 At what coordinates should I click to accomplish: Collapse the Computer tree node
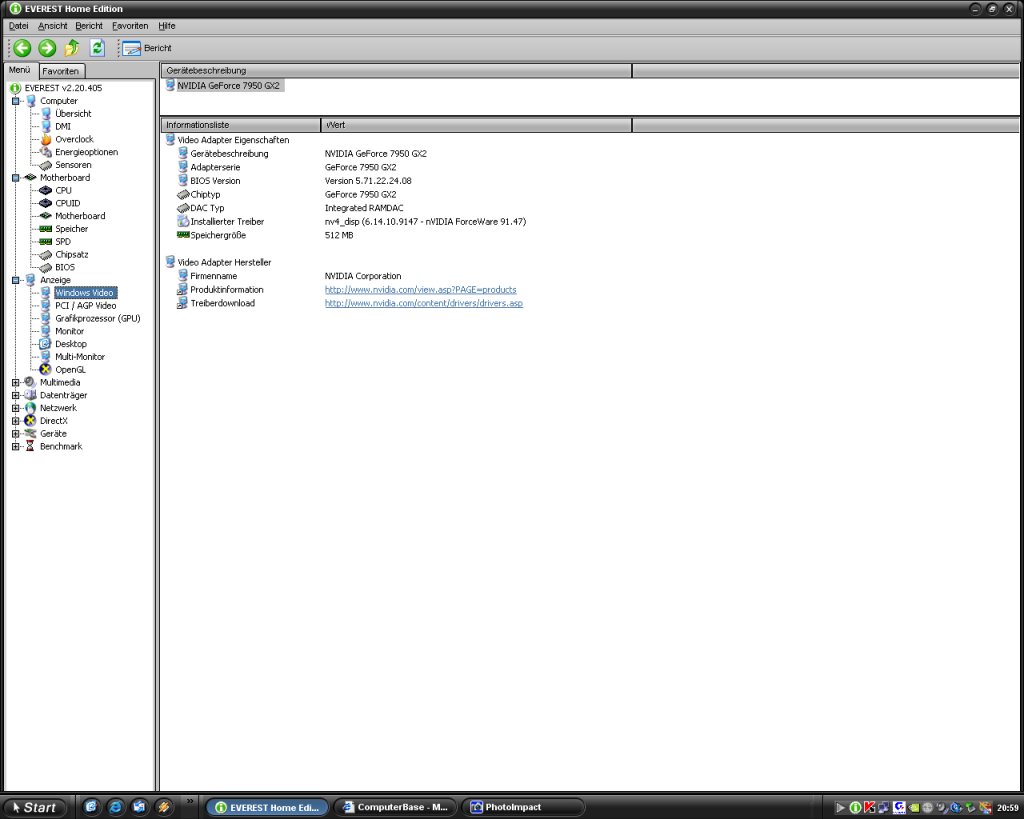pyautogui.click(x=16, y=101)
